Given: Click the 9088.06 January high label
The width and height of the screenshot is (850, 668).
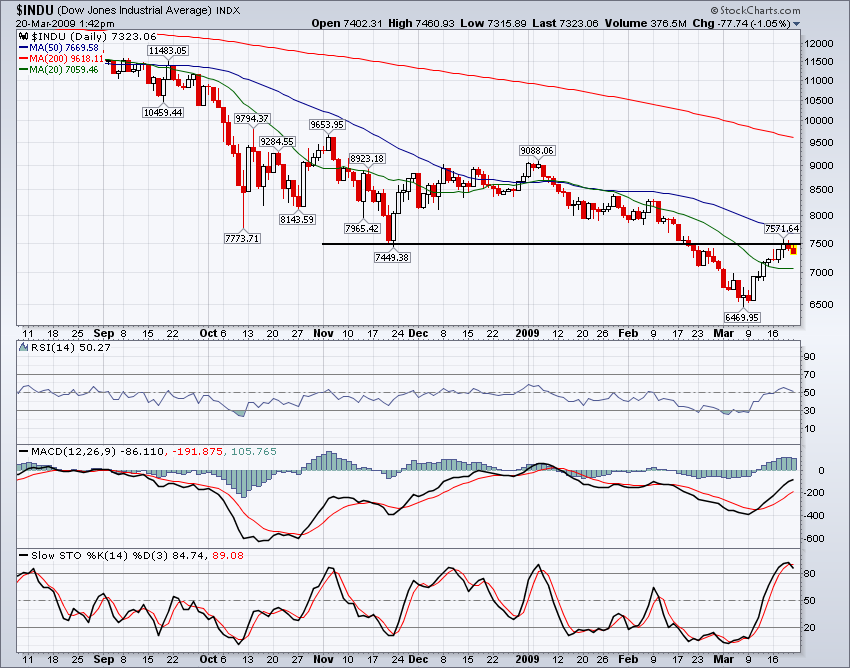Looking at the screenshot, I should pos(537,150).
